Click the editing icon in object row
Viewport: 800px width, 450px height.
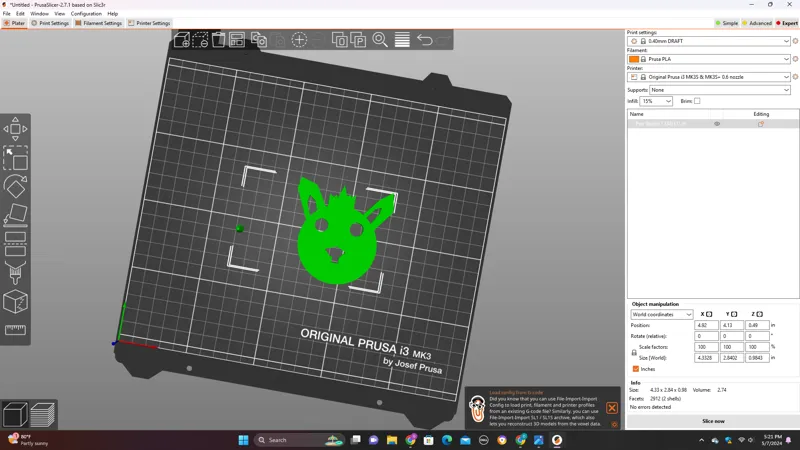tap(761, 124)
